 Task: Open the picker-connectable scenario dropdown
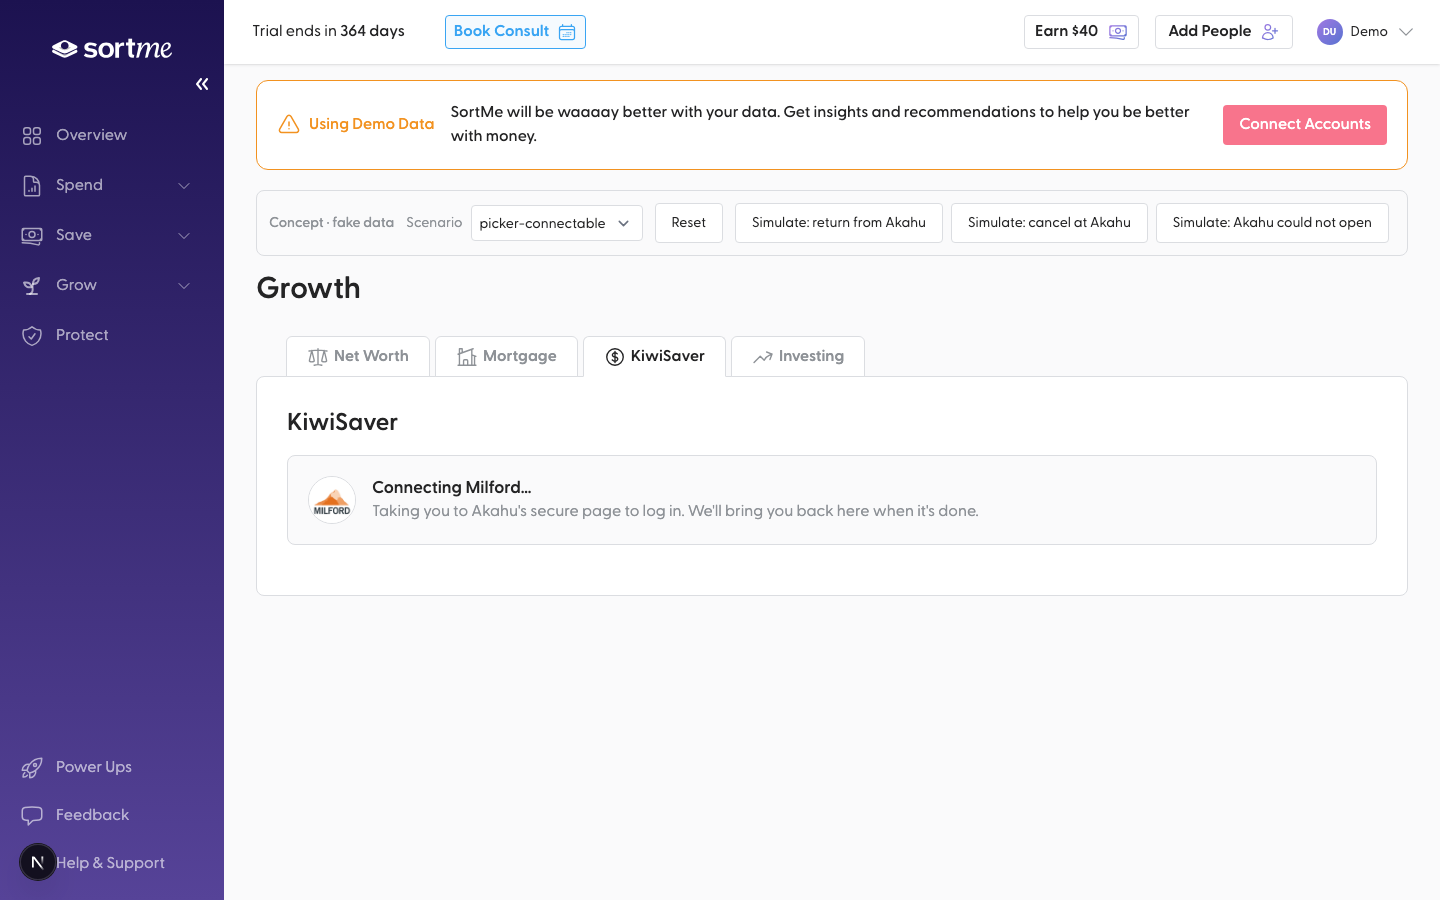[x=556, y=223]
